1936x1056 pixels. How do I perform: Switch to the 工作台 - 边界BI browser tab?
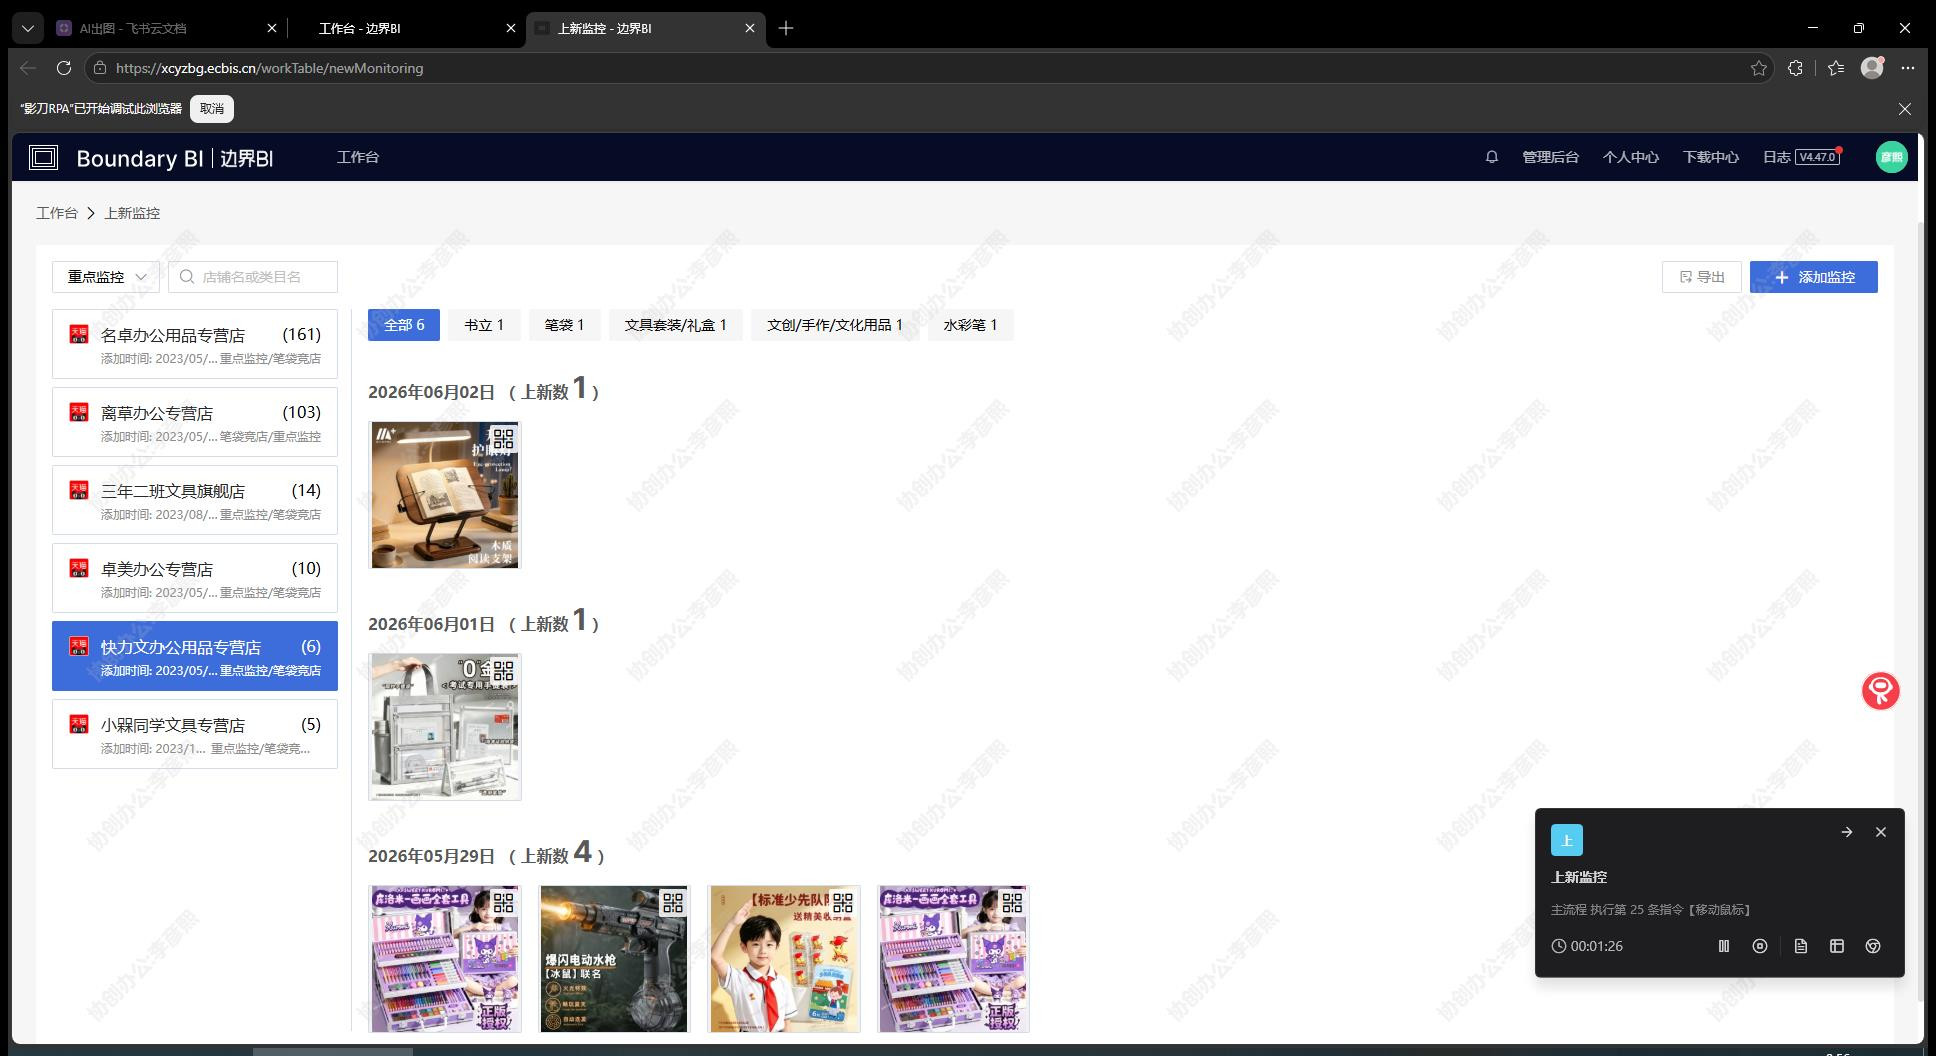point(406,28)
